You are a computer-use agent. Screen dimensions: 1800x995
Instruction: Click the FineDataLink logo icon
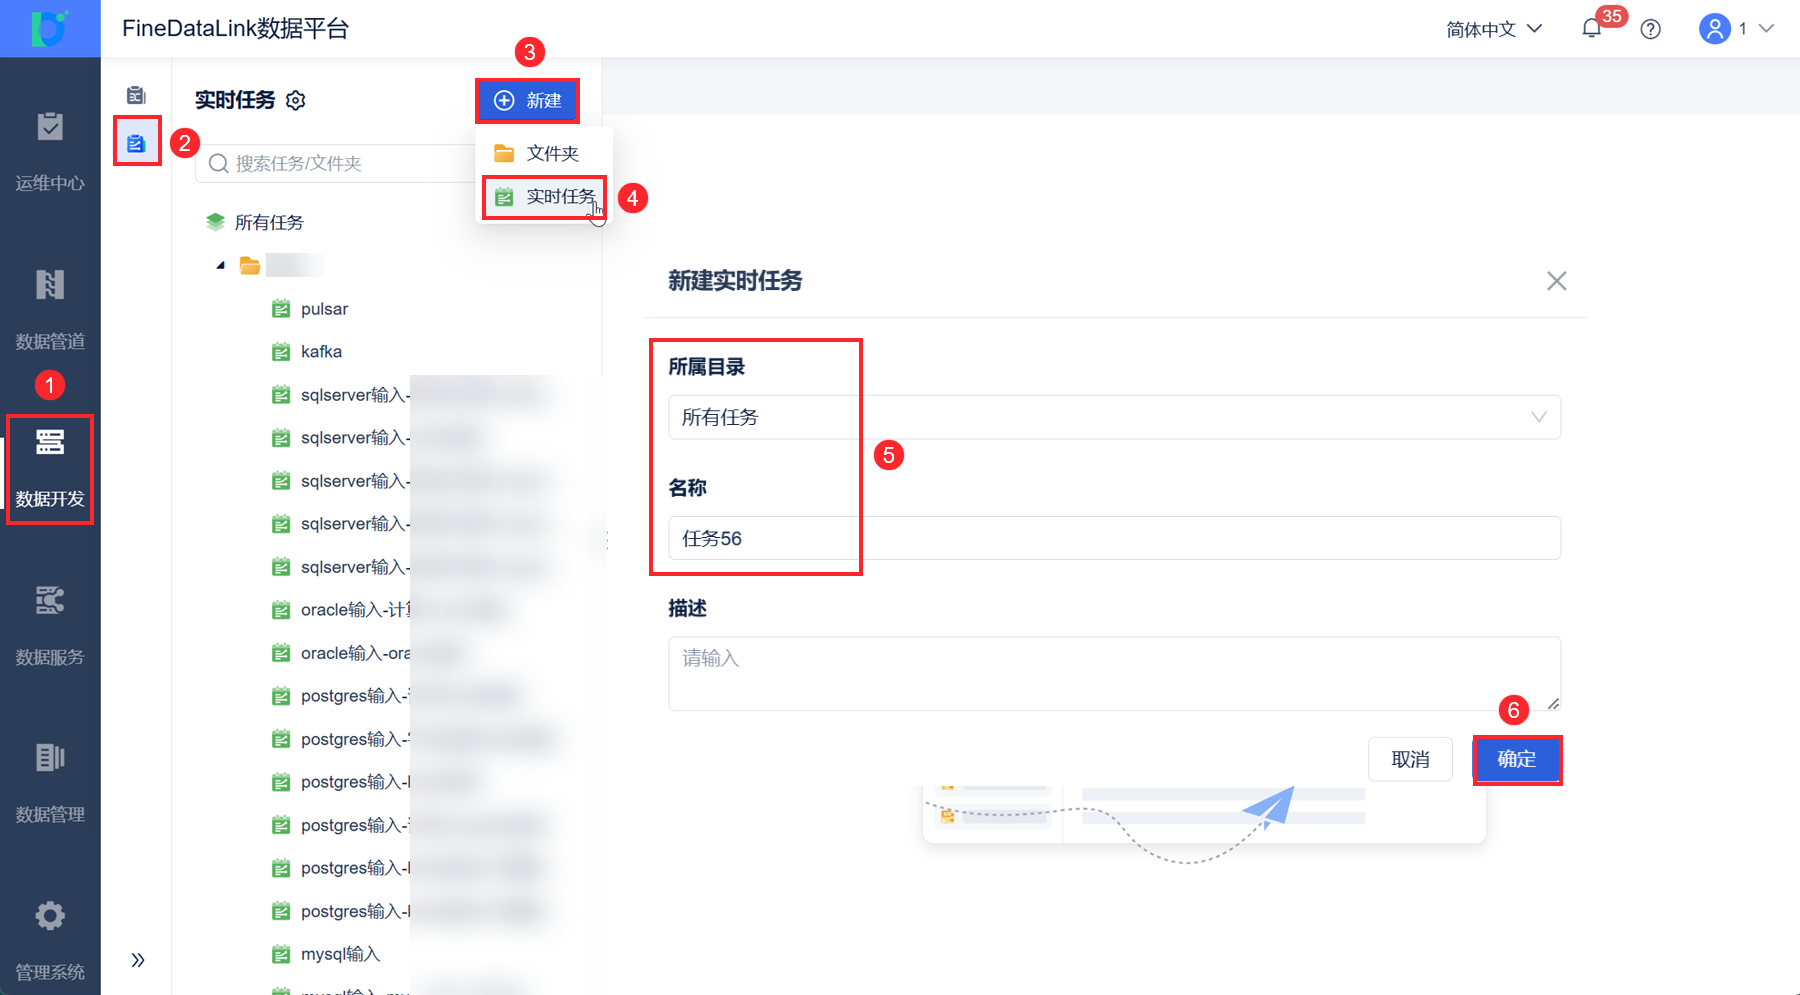coord(49,28)
